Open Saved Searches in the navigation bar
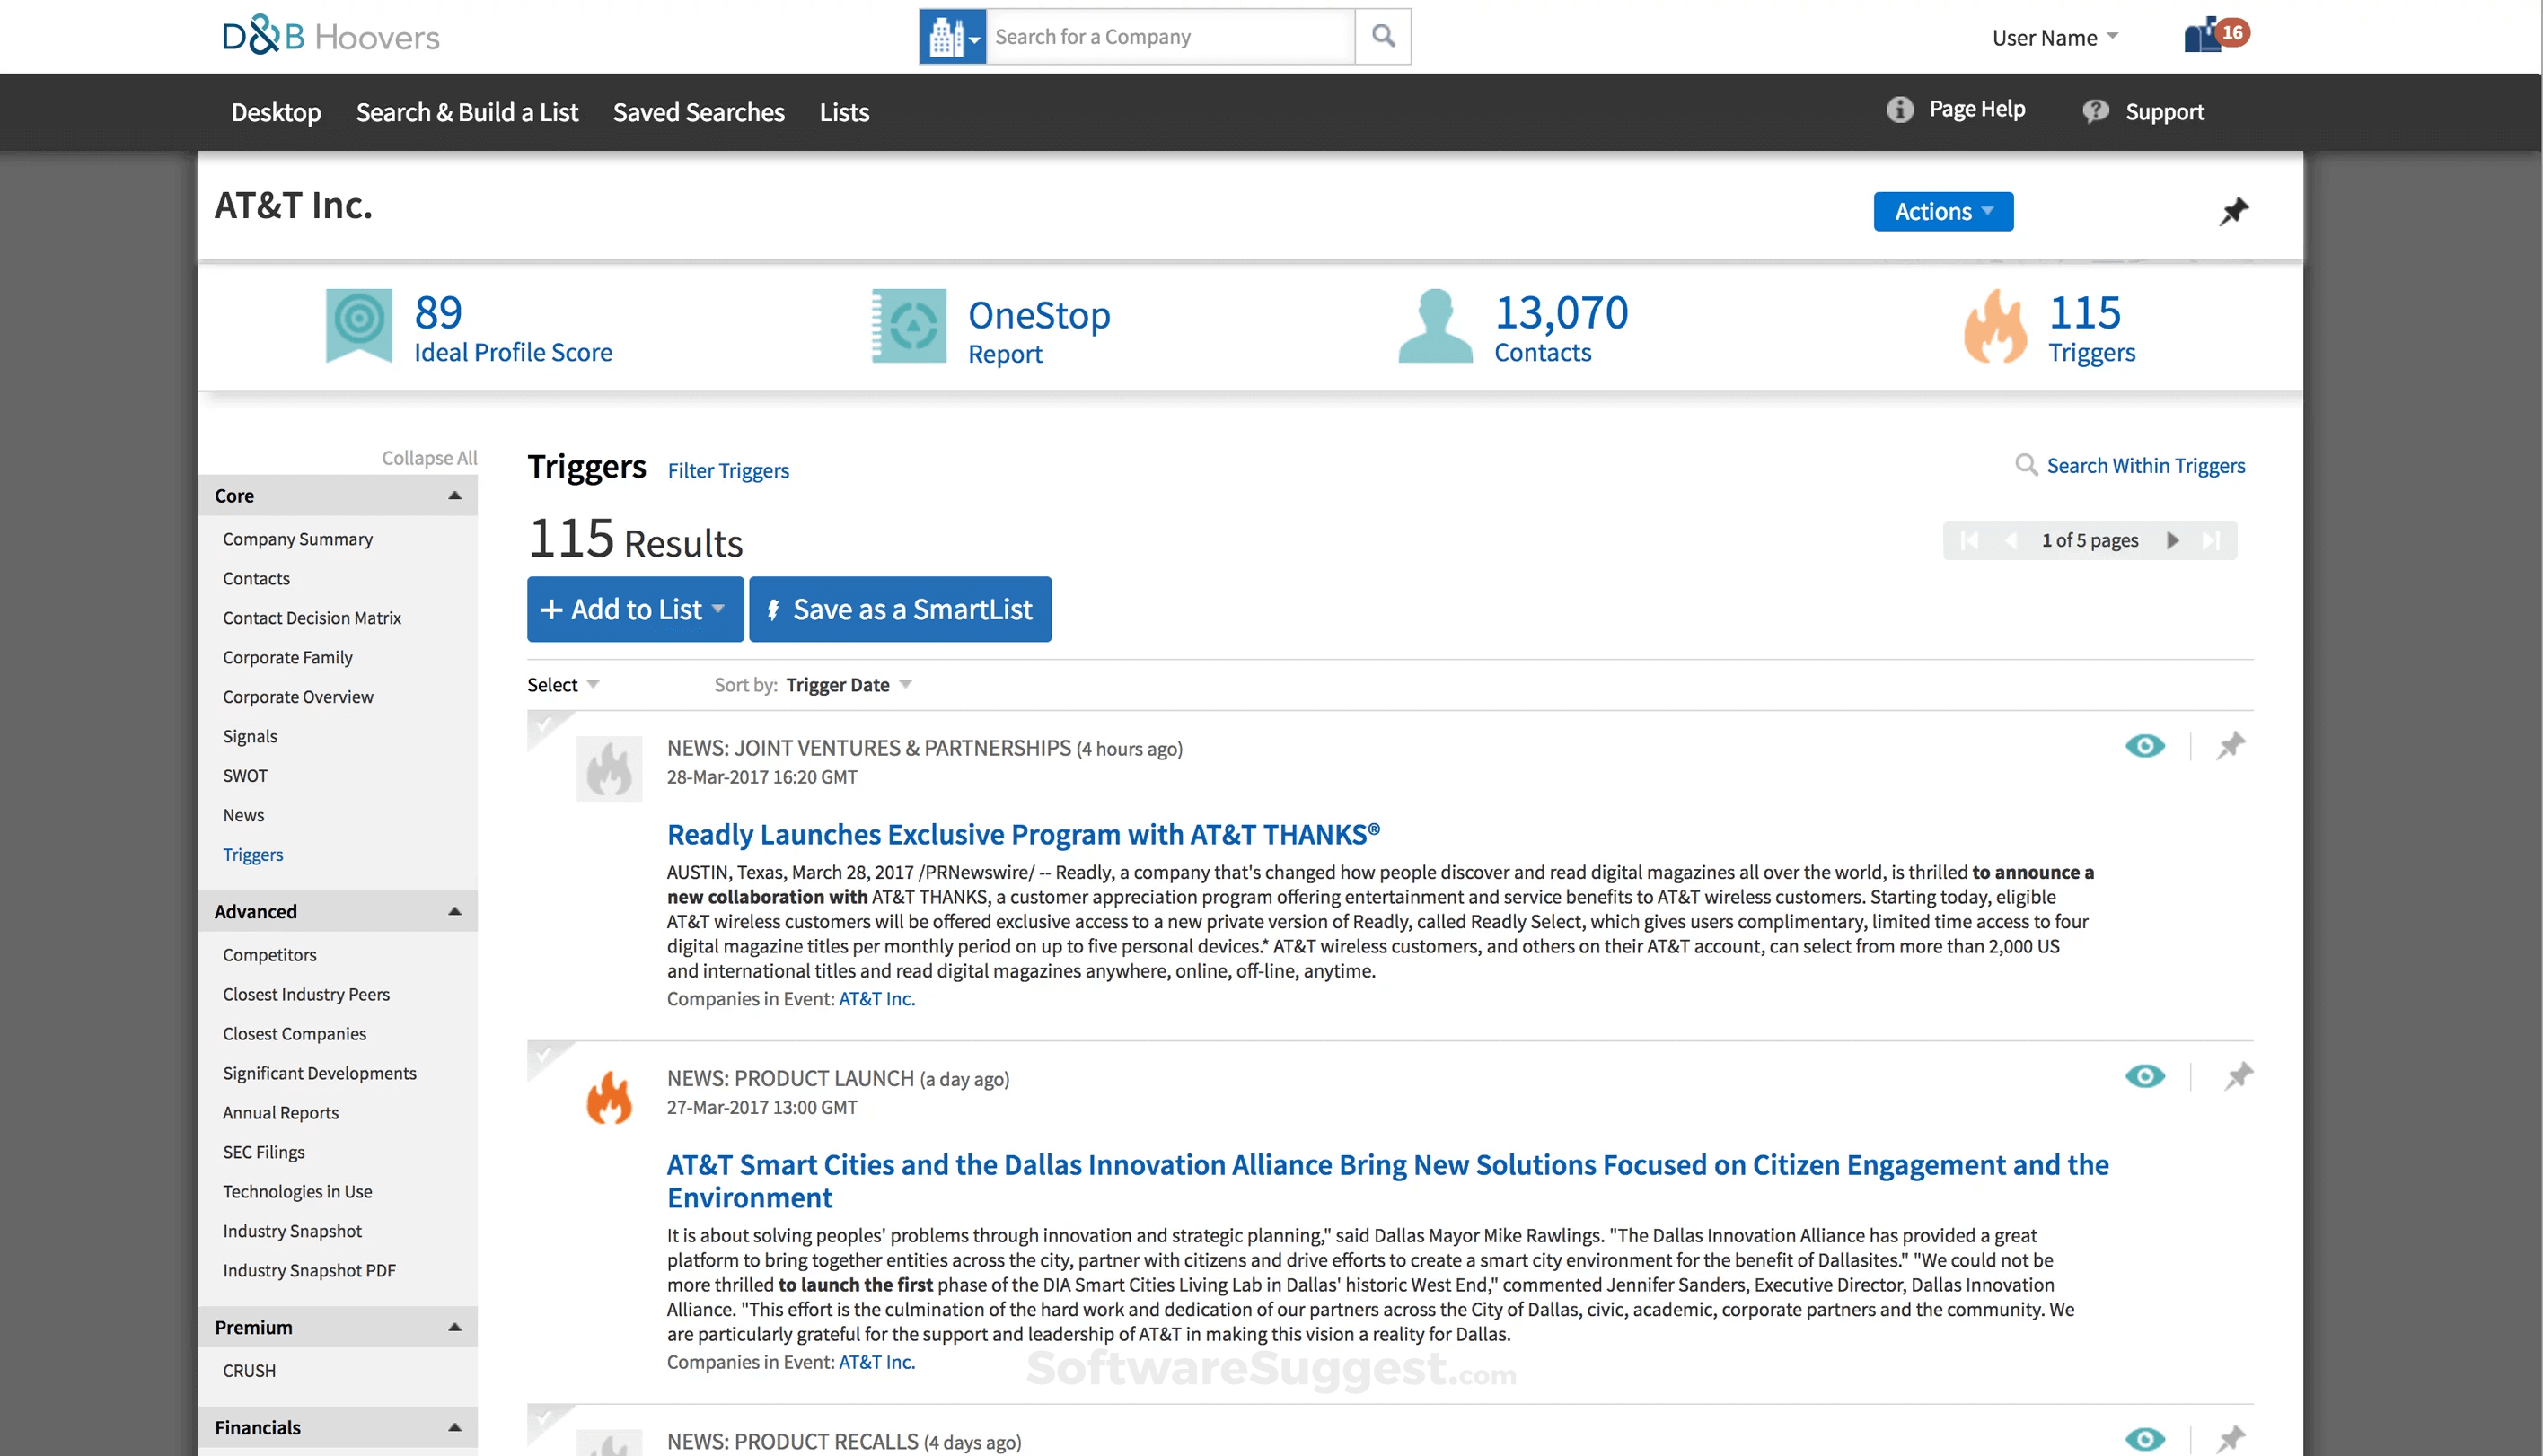The width and height of the screenshot is (2543, 1456). [698, 112]
